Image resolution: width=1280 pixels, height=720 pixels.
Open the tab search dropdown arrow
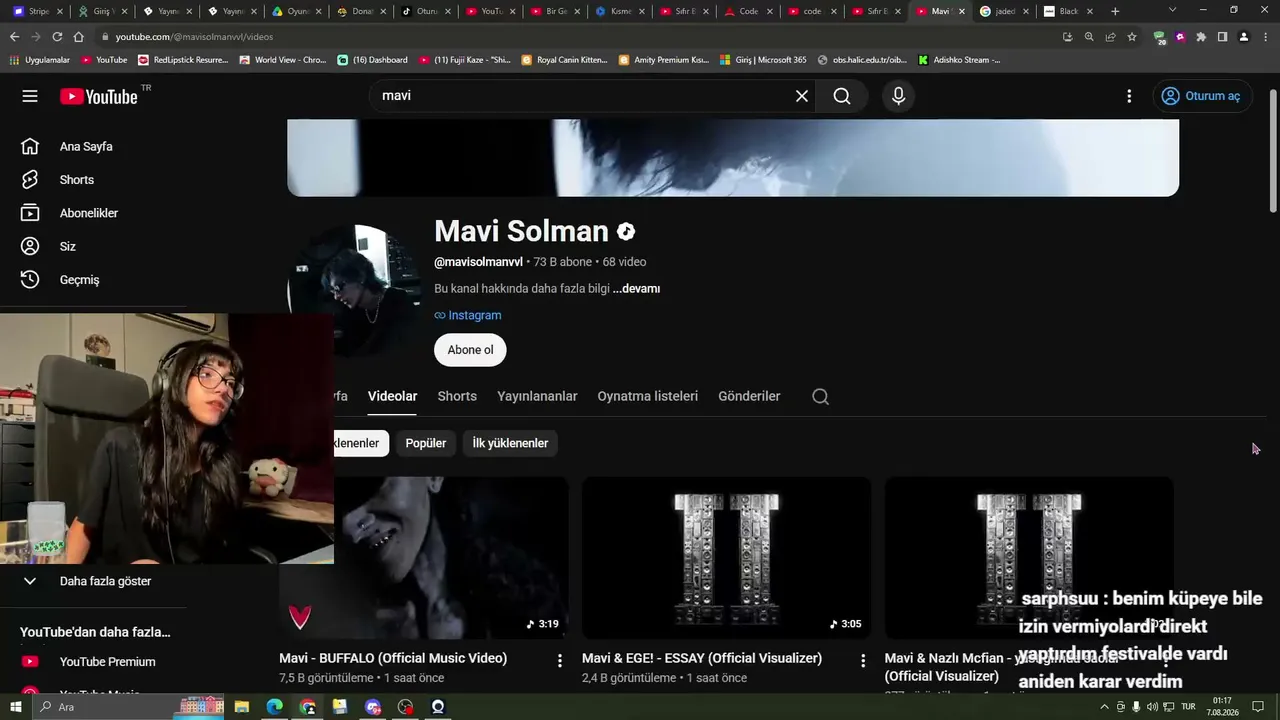click(x=1173, y=10)
